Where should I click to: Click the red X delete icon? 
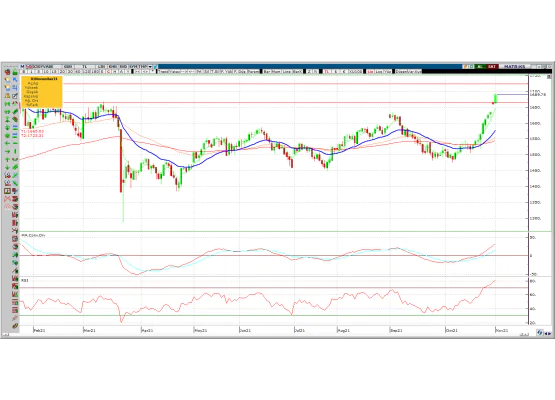point(7,199)
